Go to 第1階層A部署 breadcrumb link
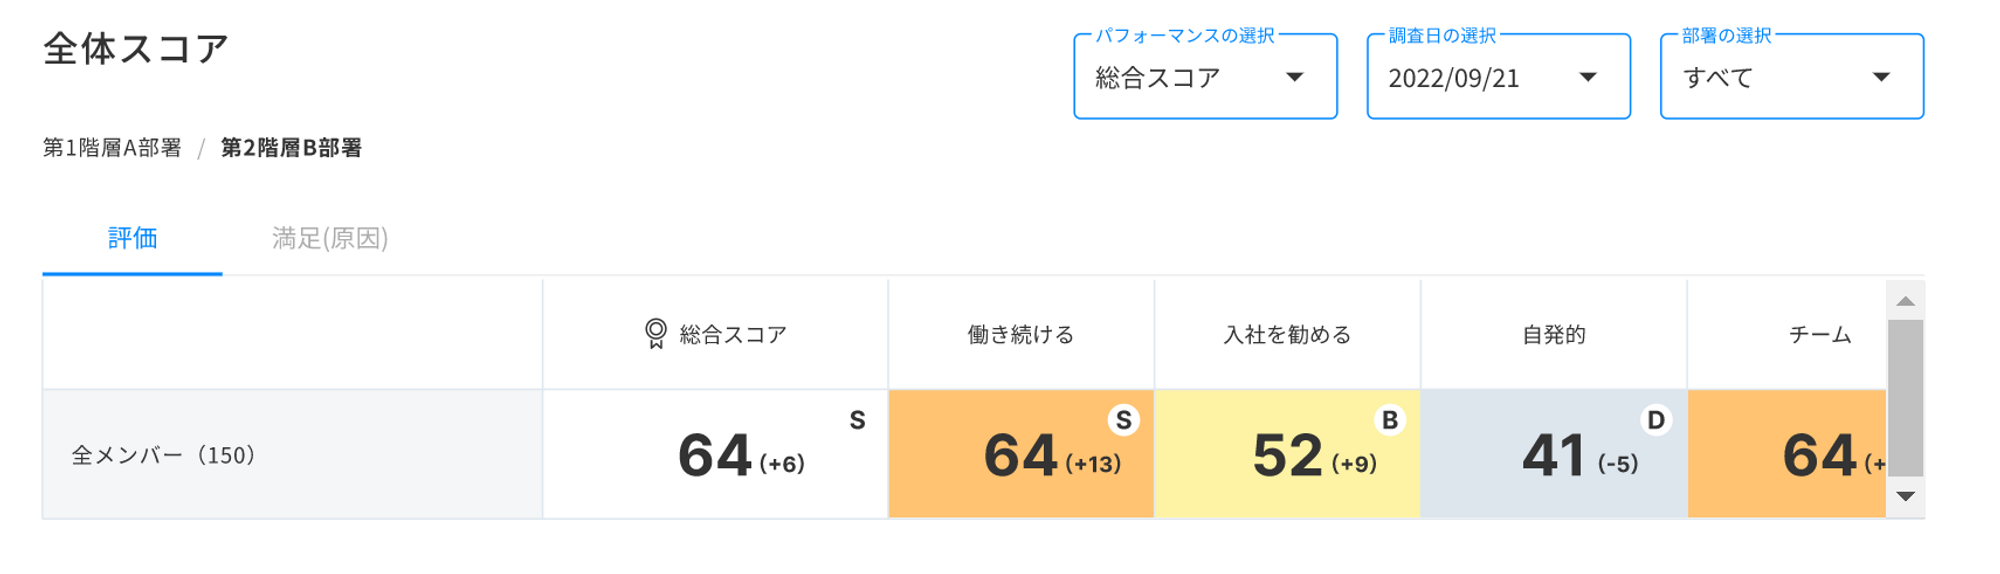2000x574 pixels. 112,148
